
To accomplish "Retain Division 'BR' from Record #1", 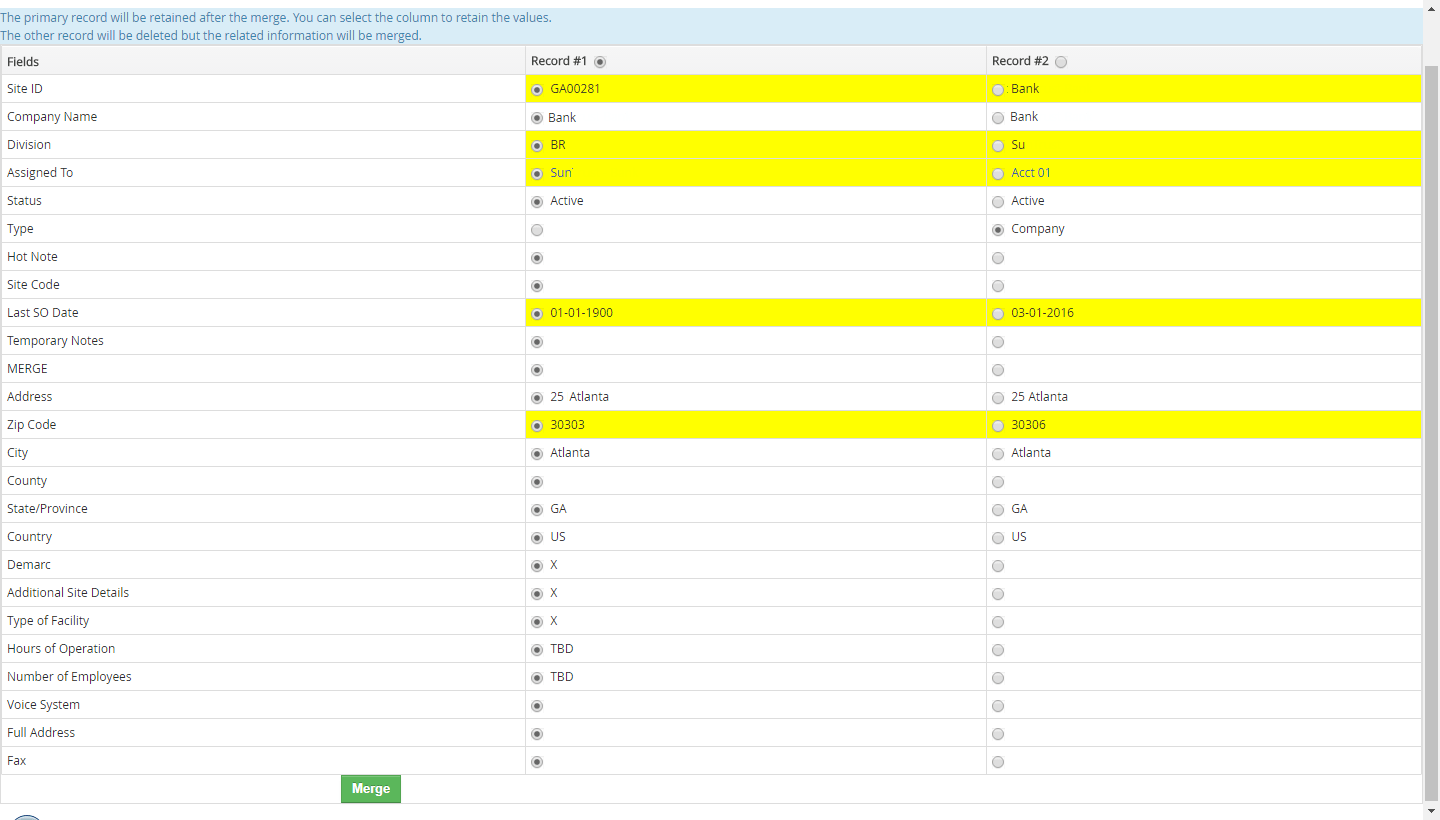I will tap(537, 145).
